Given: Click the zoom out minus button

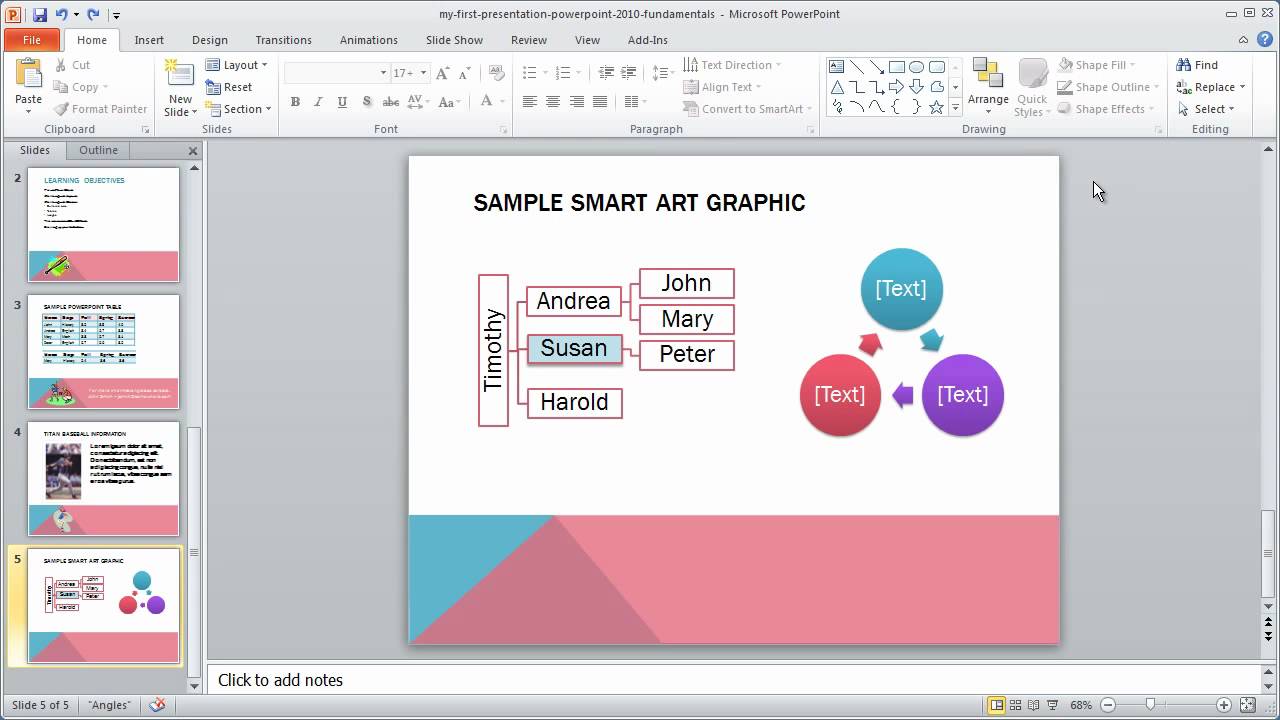Looking at the screenshot, I should [1108, 705].
